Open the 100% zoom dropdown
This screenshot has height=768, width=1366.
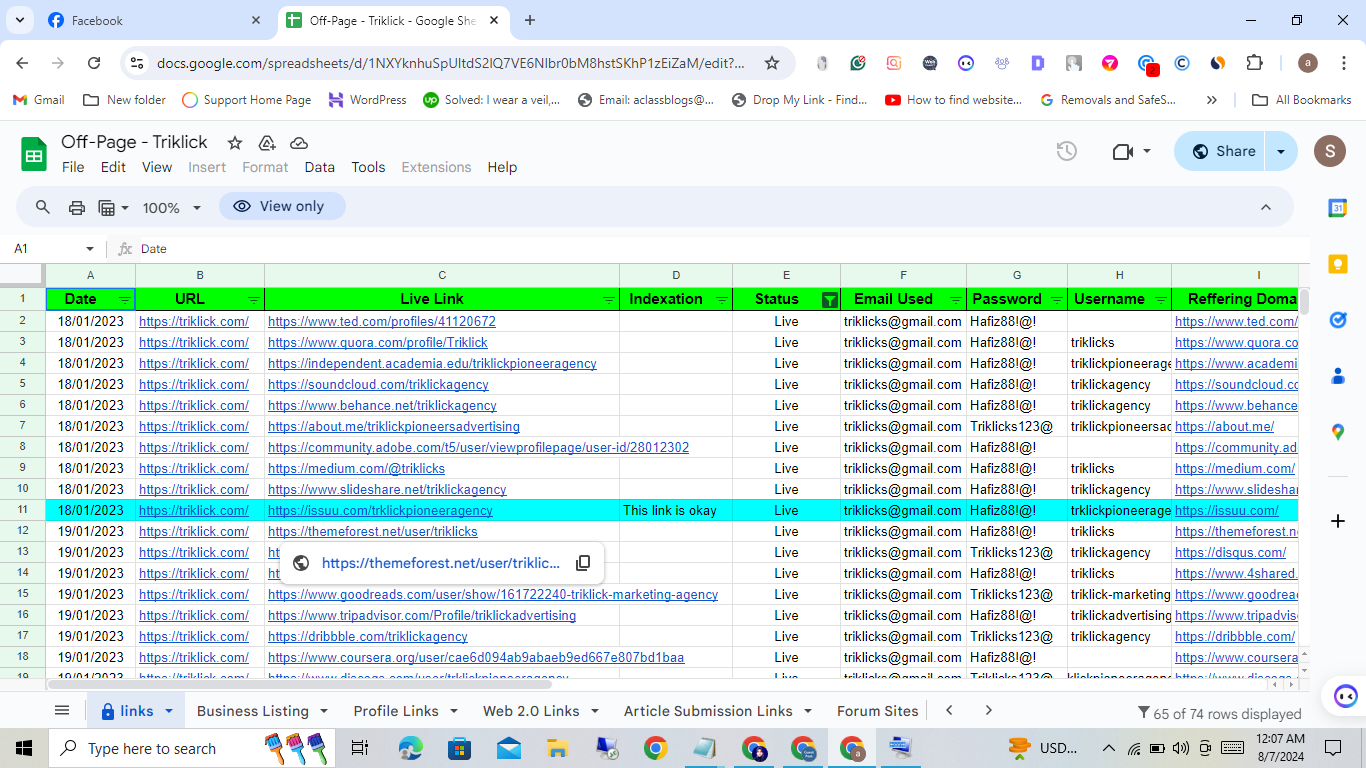pos(172,208)
